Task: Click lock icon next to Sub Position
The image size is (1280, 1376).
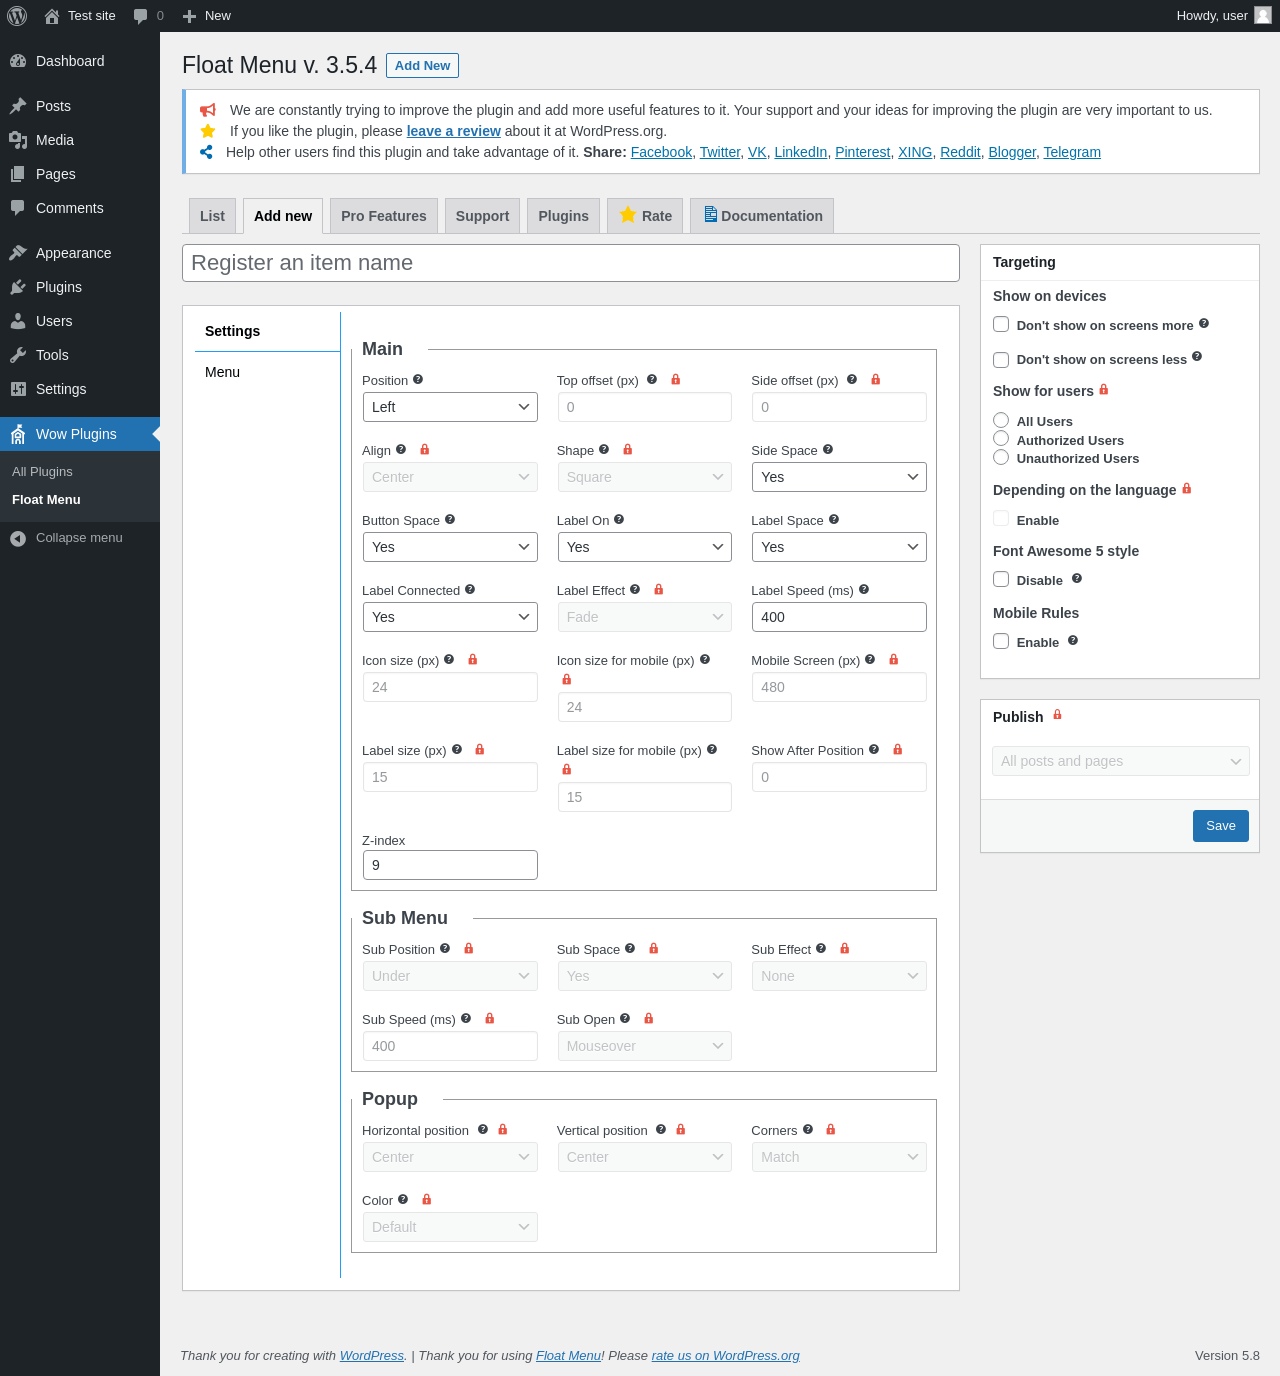Action: point(469,948)
